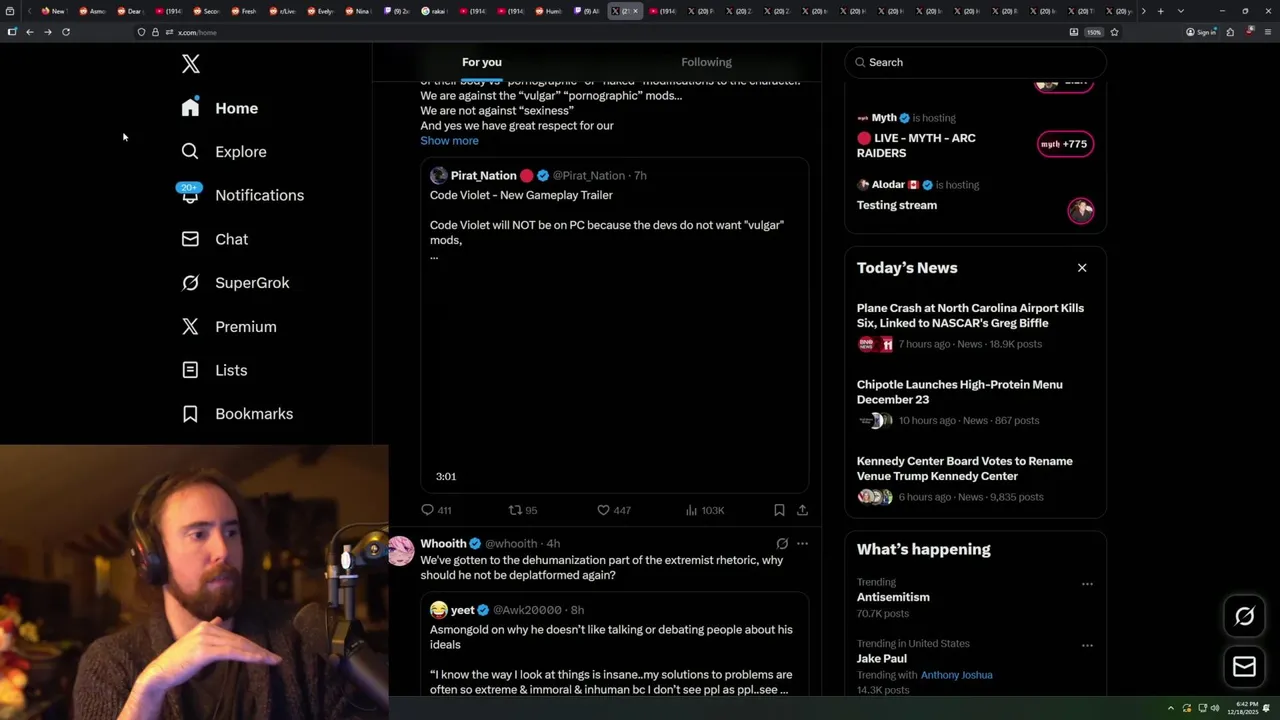
Task: Close the Today's News panel
Action: tap(1082, 268)
